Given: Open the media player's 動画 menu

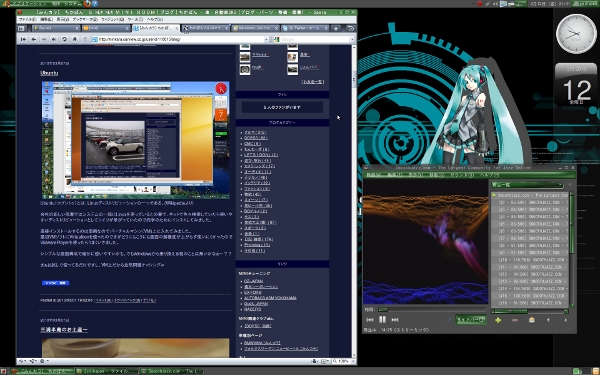Looking at the screenshot, I should (374, 175).
